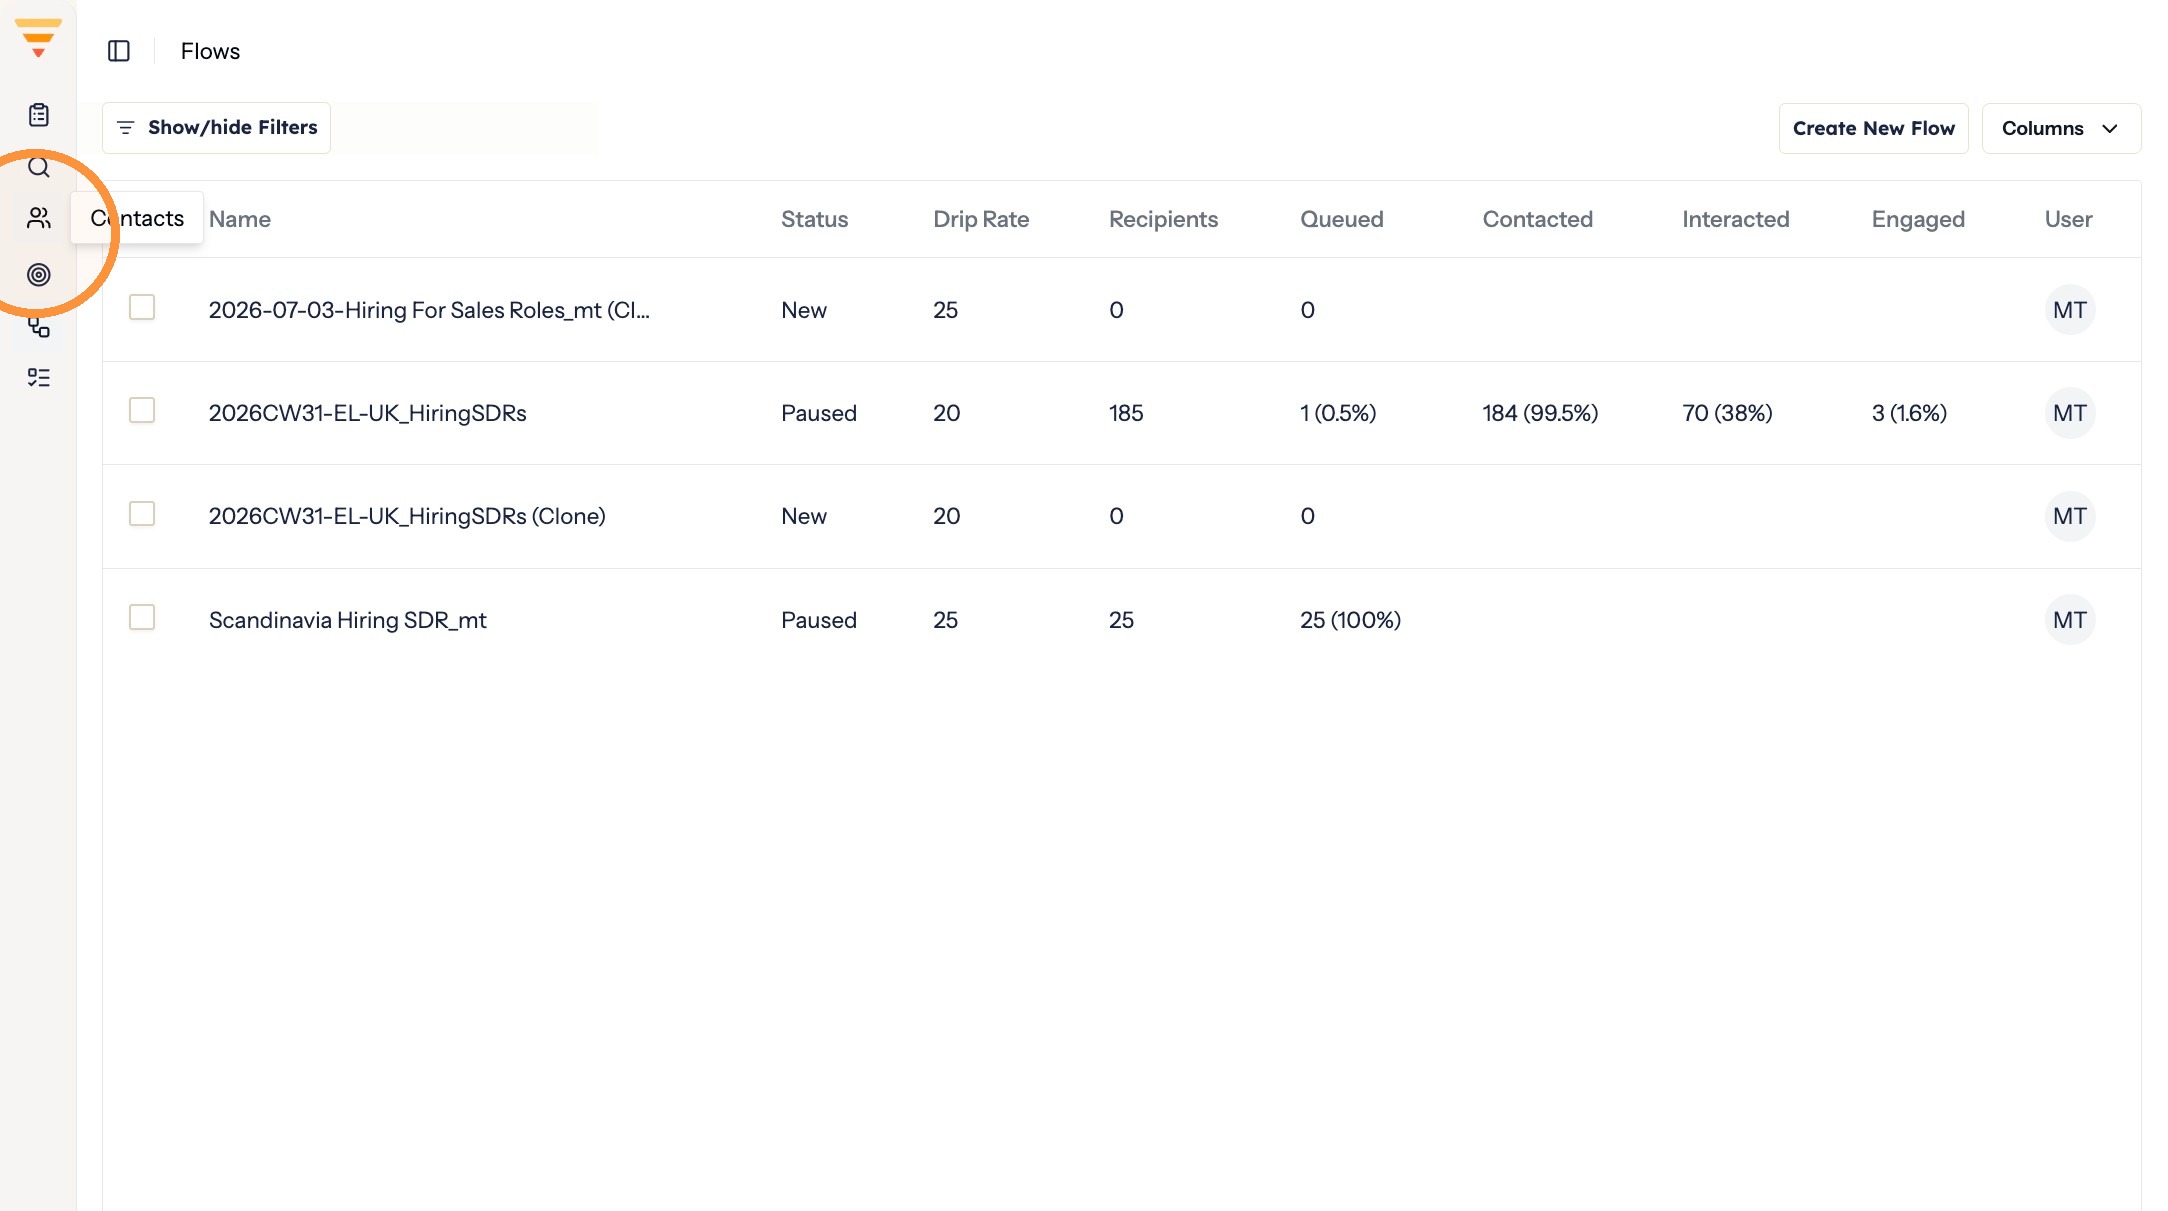Screen dimensions: 2168x1211
Task: Click New status of 2026-07-03-Hiring flow
Action: tap(803, 310)
